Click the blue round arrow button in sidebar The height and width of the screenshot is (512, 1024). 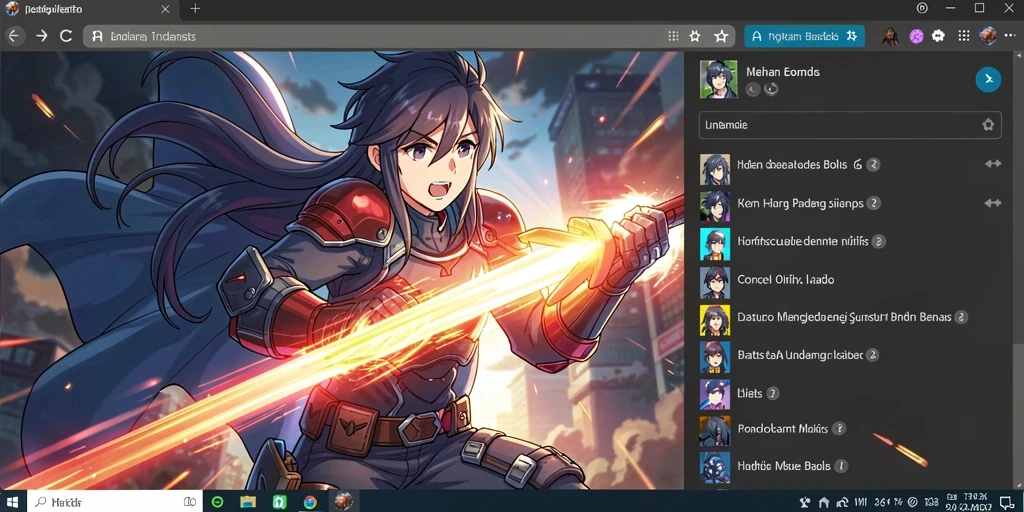[988, 80]
